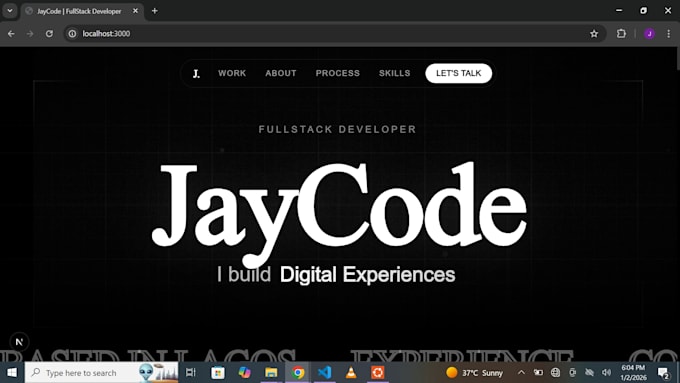Open the WORK section link
This screenshot has width=680, height=383.
coord(232,73)
